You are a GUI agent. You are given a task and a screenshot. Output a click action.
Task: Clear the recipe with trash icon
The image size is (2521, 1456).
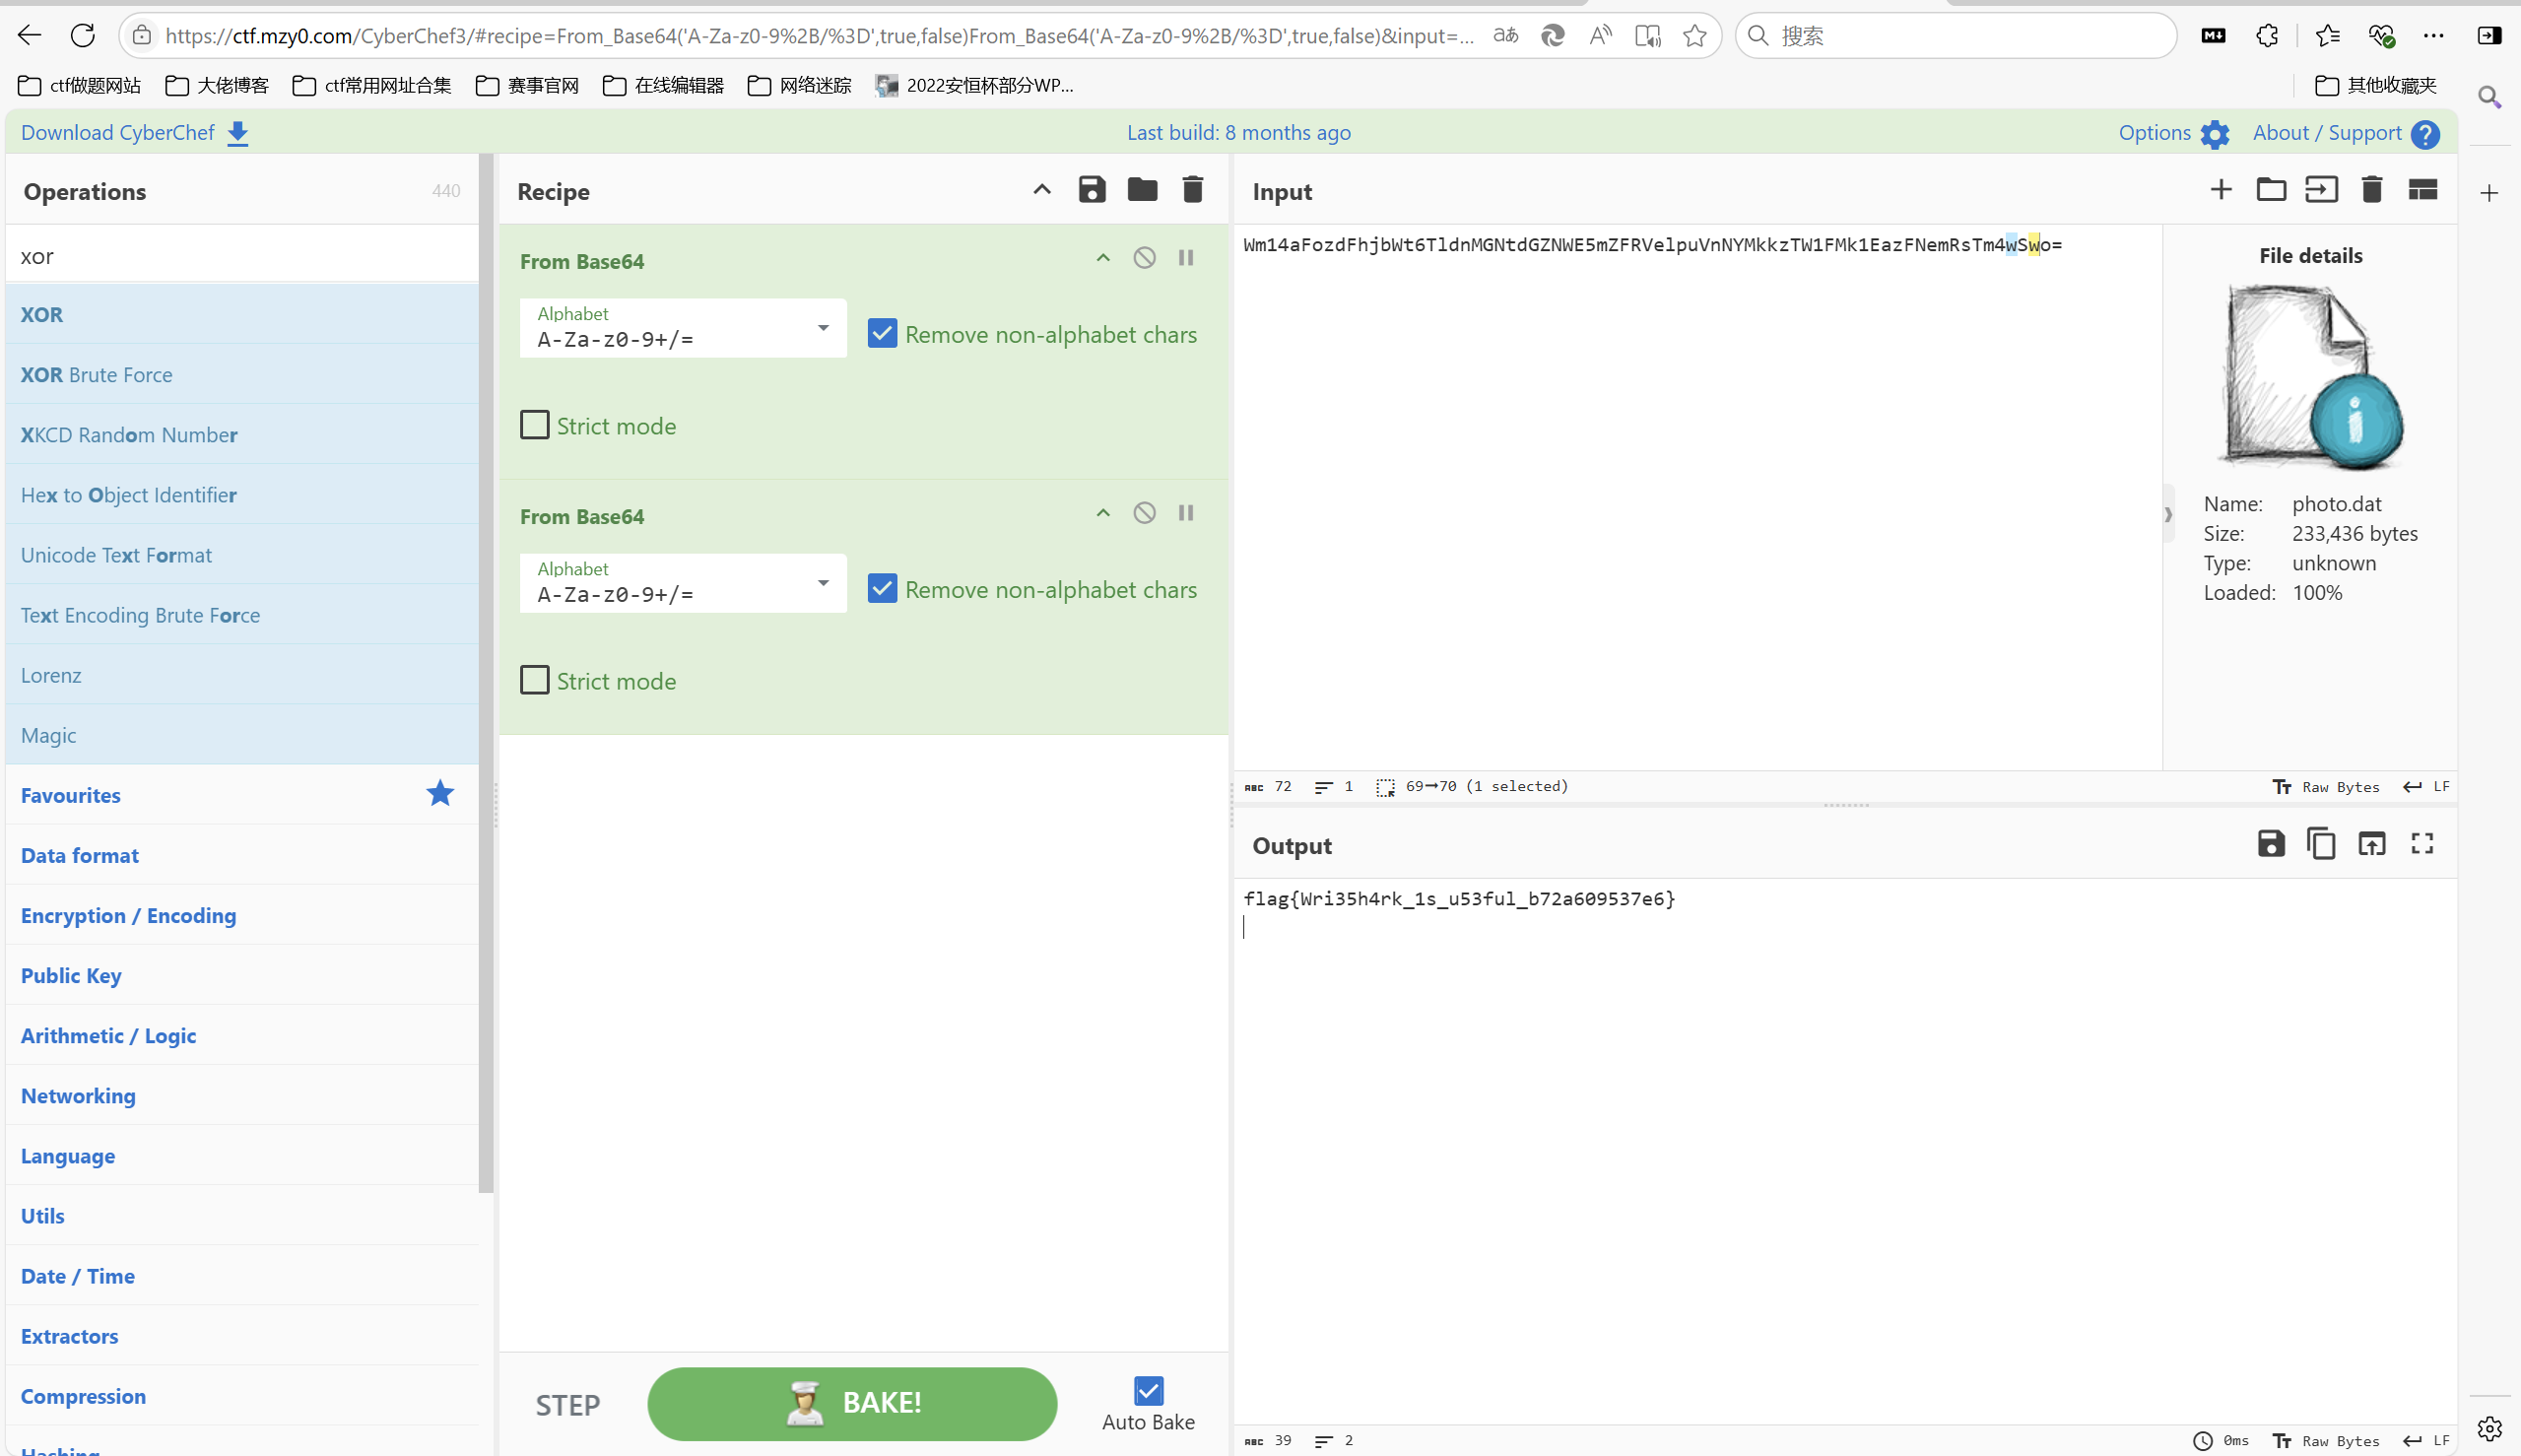click(1192, 189)
